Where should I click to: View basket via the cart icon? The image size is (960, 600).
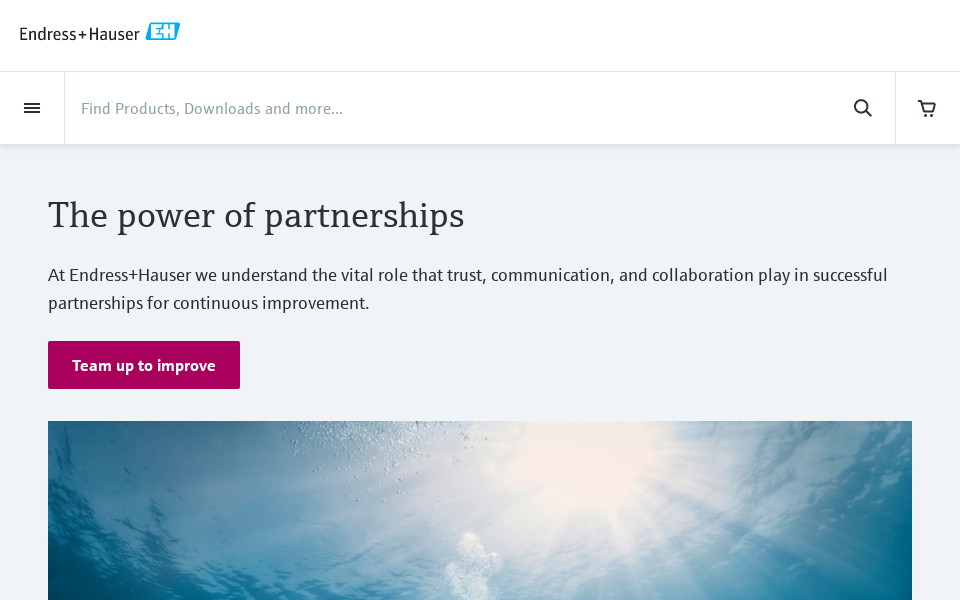[x=927, y=108]
